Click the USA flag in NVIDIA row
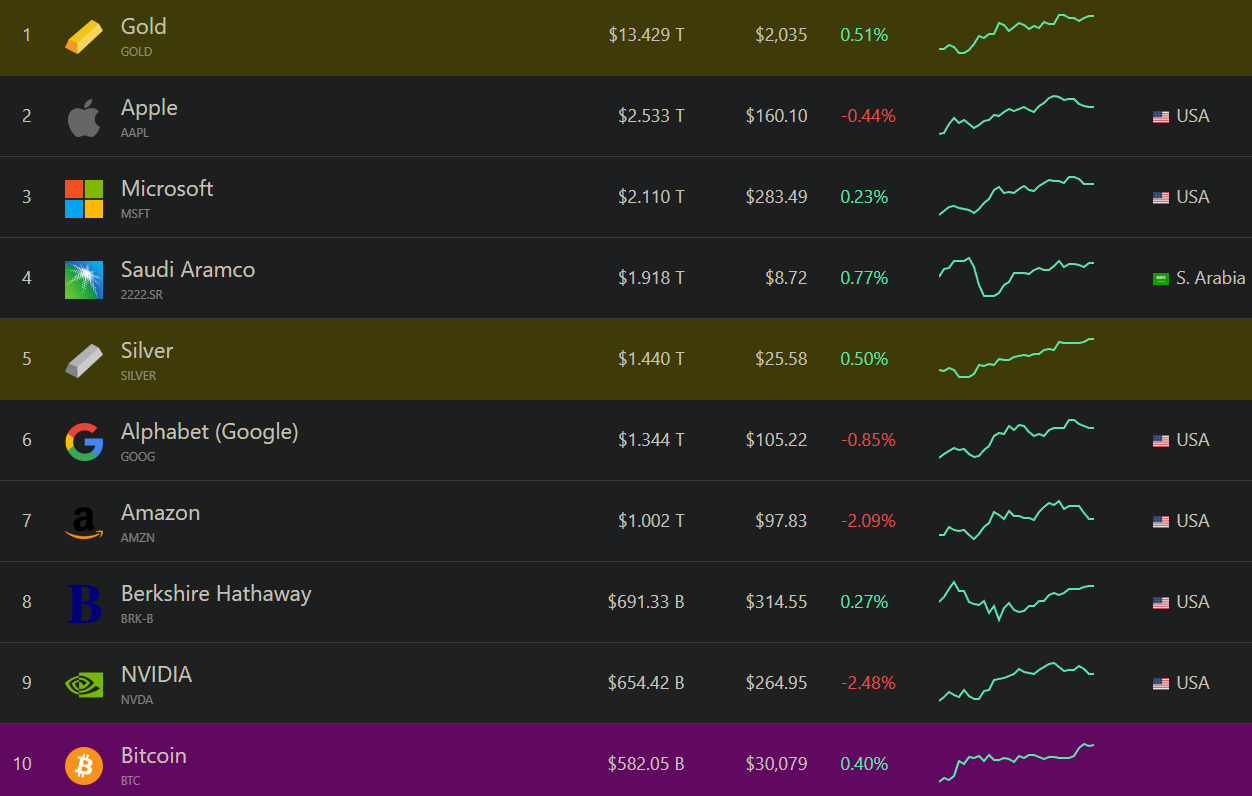This screenshot has width=1252, height=796. click(1161, 684)
